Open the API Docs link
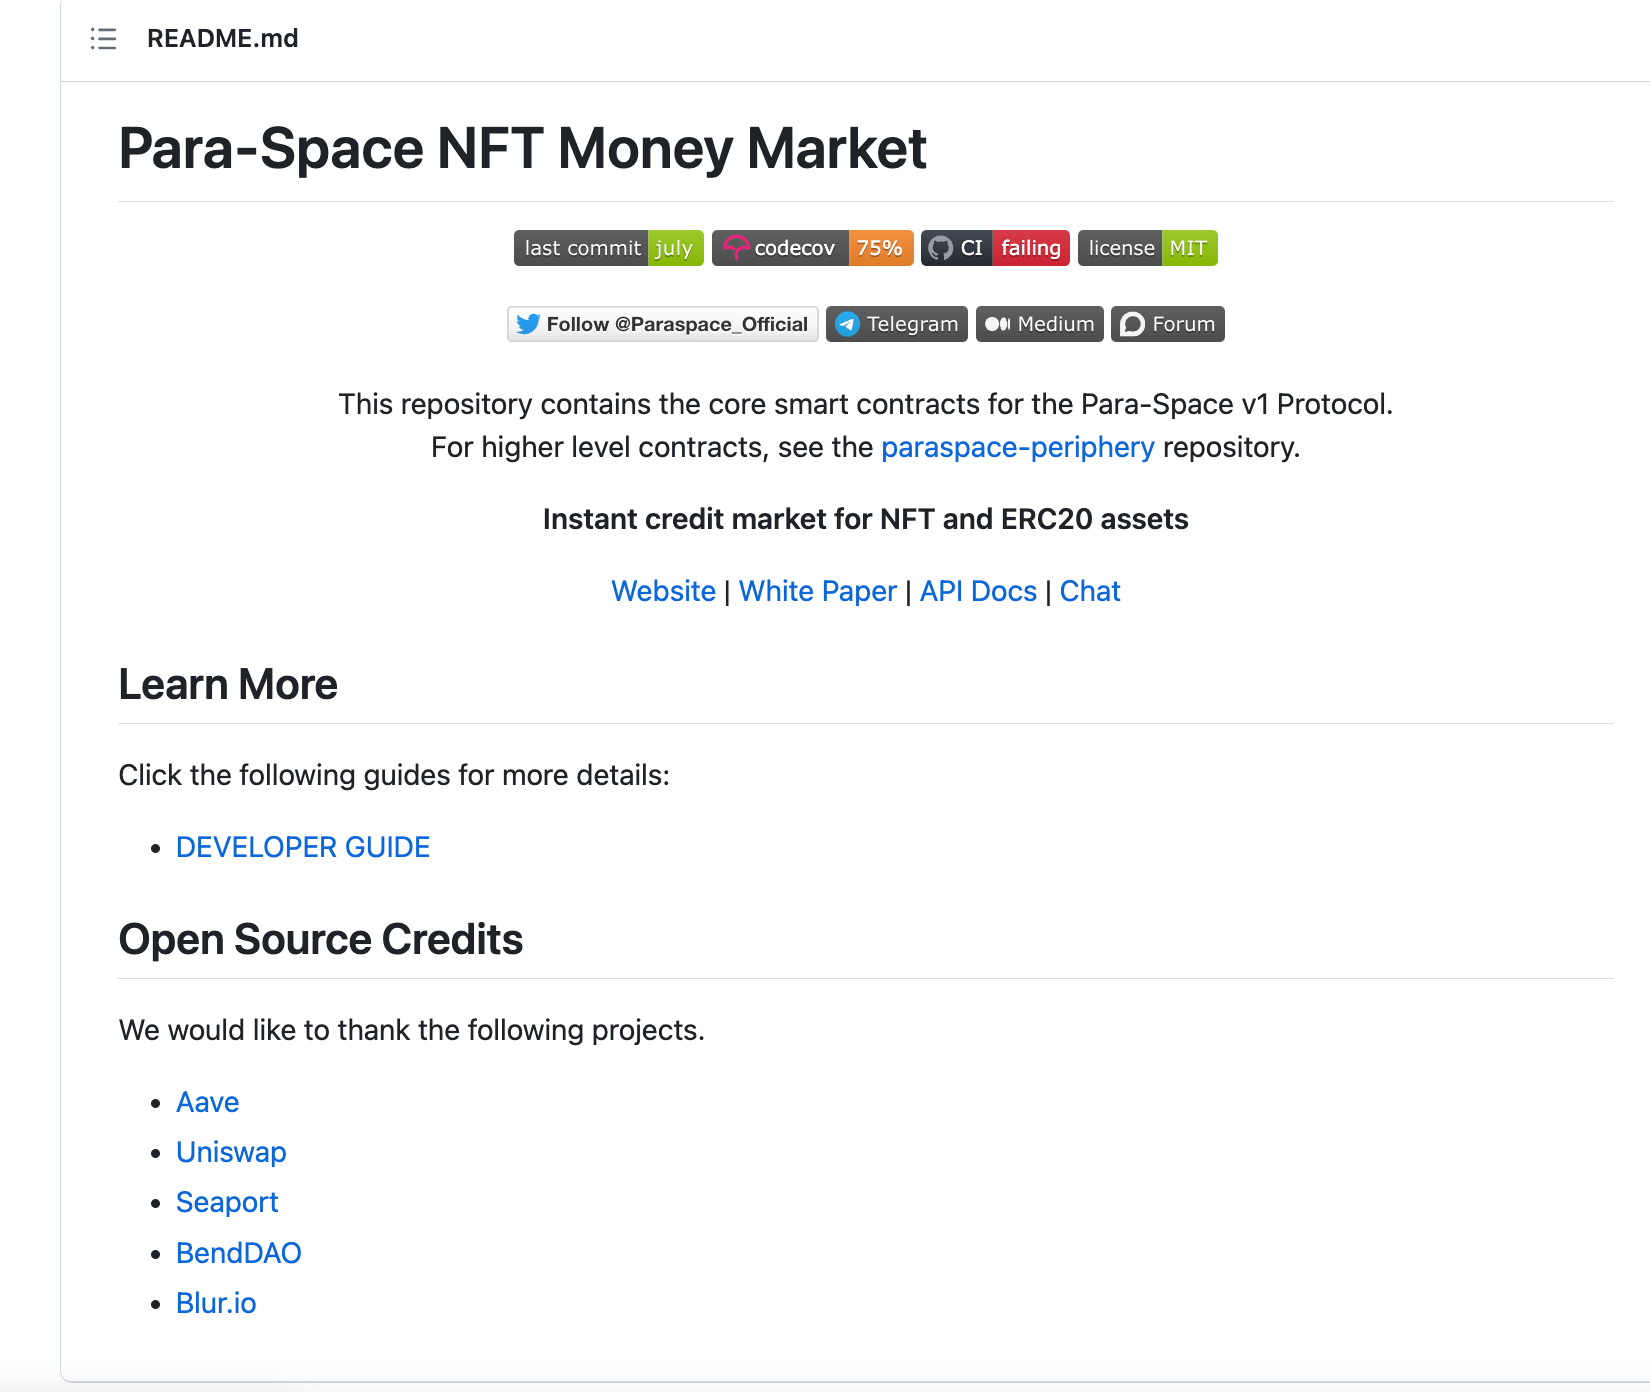 [978, 591]
